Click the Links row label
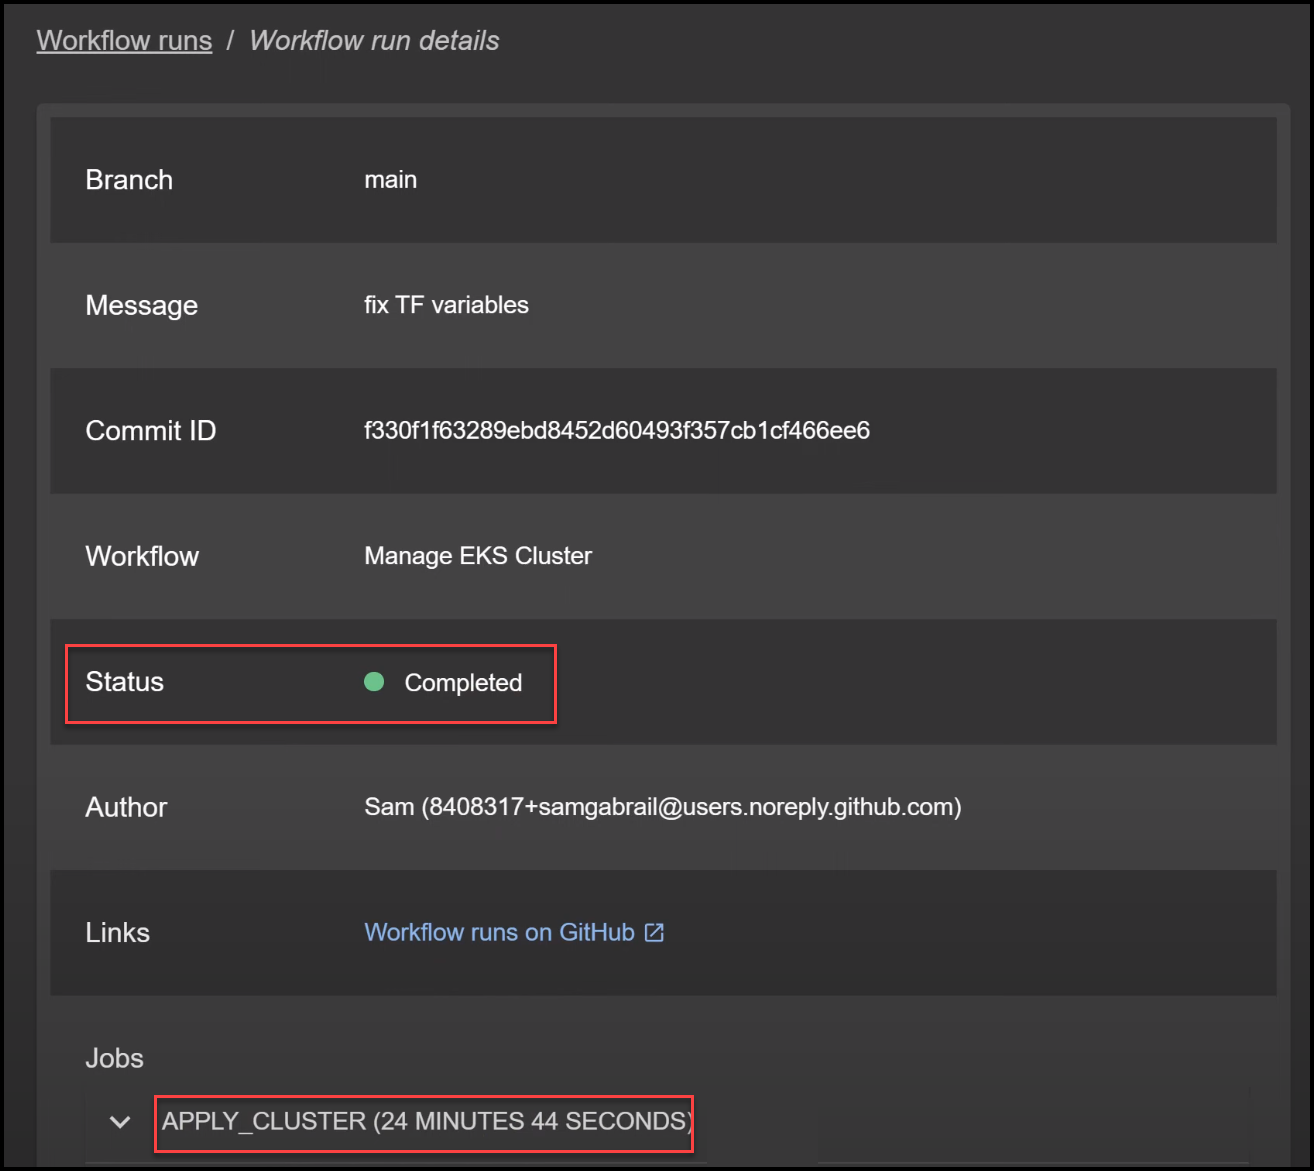Image resolution: width=1314 pixels, height=1171 pixels. (x=117, y=932)
